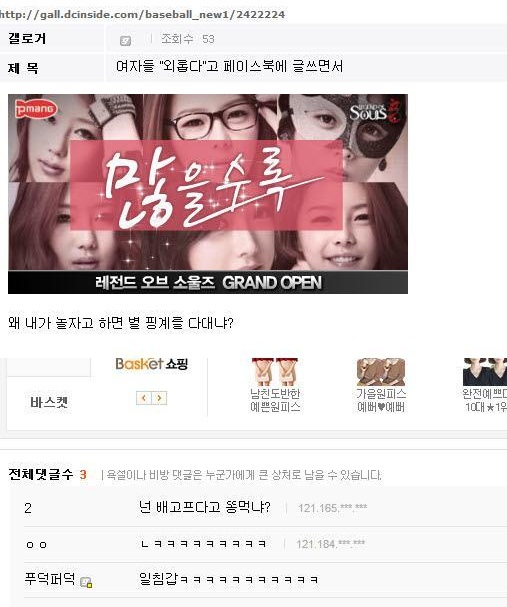Click the 전체댓글수 3 comment count
The height and width of the screenshot is (607, 507).
click(x=48, y=474)
